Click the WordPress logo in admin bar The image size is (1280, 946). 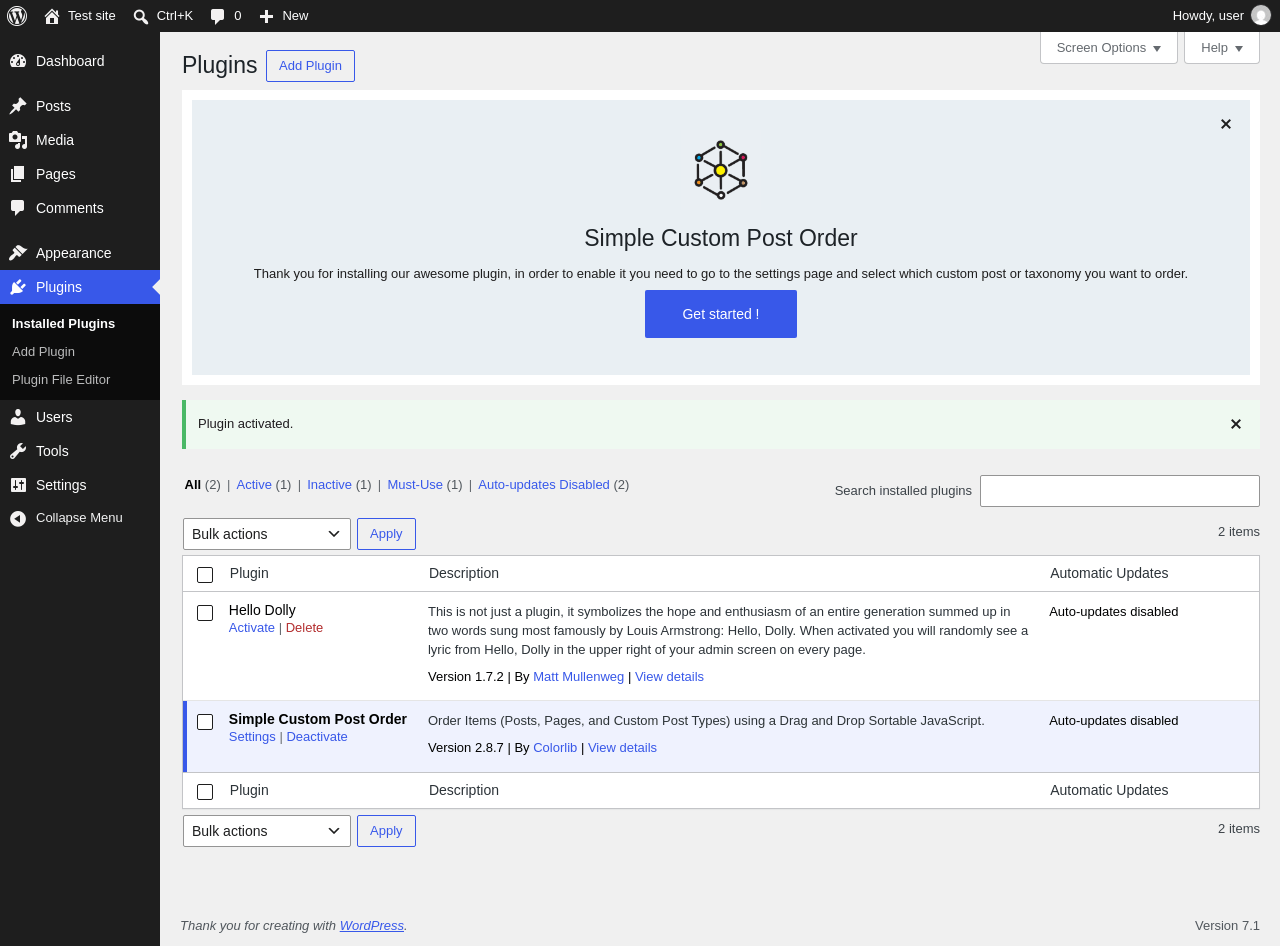(x=17, y=16)
